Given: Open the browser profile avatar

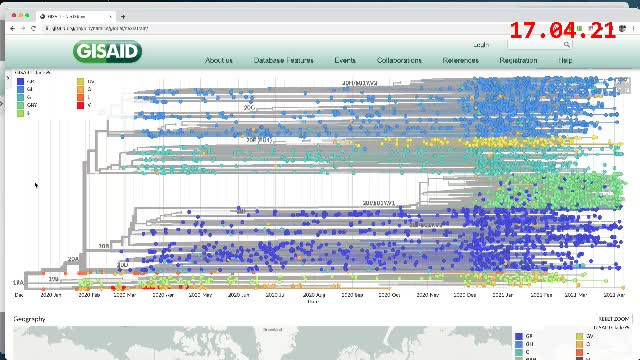Looking at the screenshot, I should [622, 28].
